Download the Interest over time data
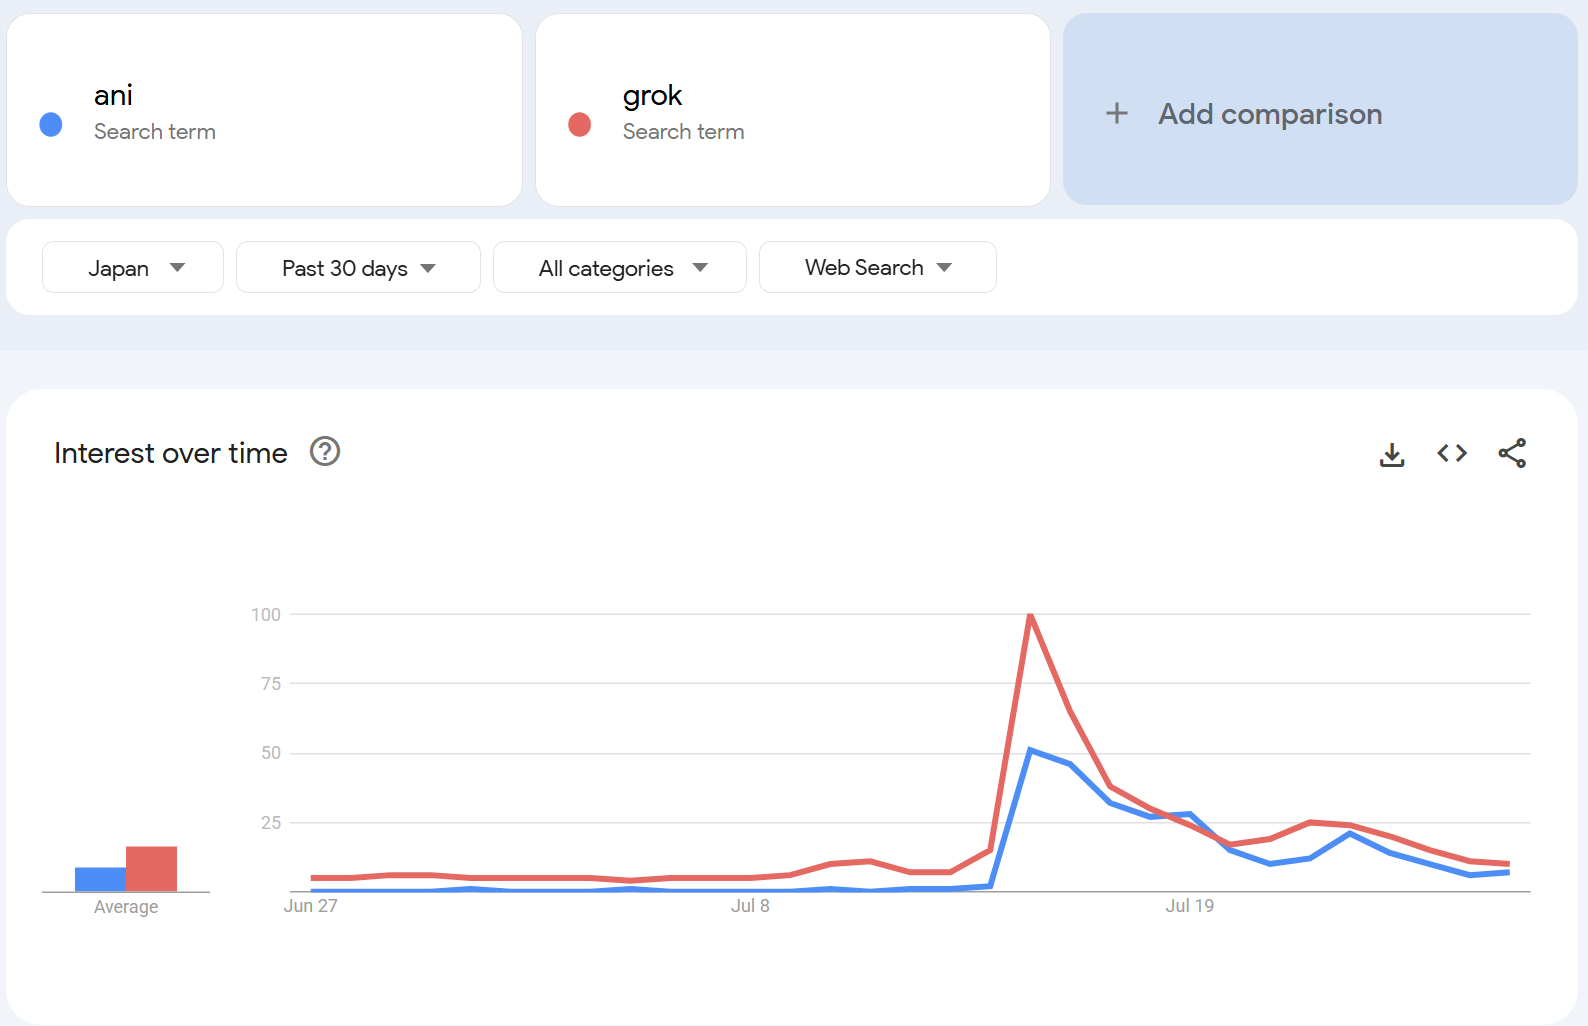 (1392, 454)
